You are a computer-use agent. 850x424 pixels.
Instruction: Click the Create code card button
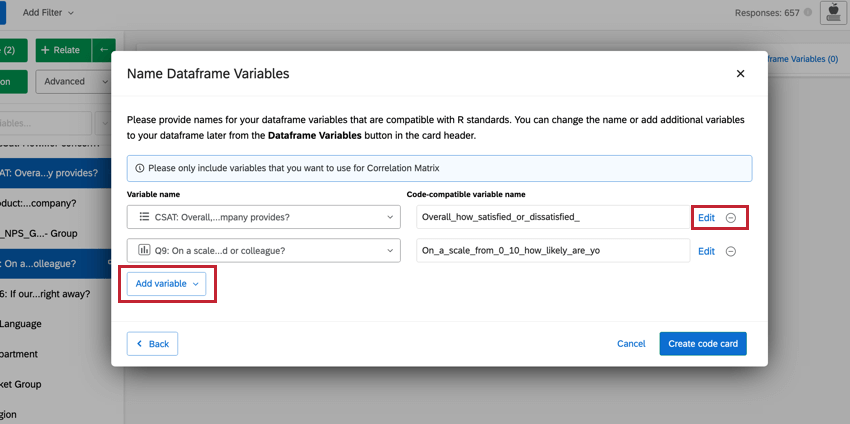tap(703, 344)
